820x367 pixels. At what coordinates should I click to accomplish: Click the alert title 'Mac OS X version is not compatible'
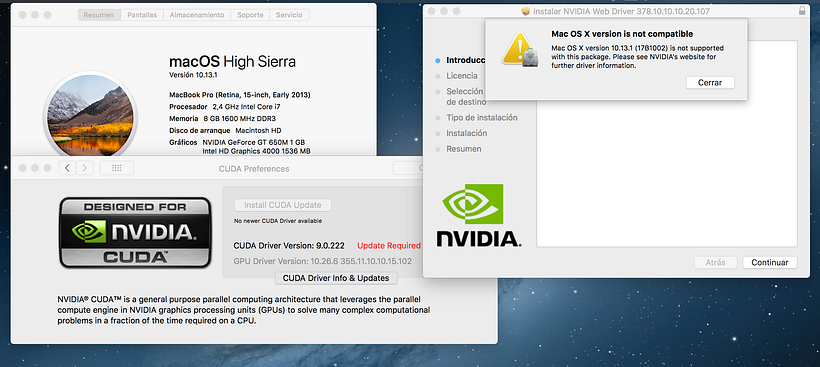pyautogui.click(x=622, y=34)
